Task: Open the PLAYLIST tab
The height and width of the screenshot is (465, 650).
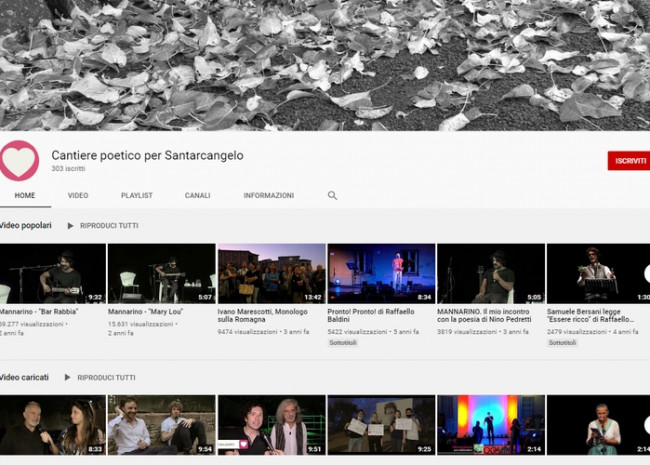Action: (136, 196)
